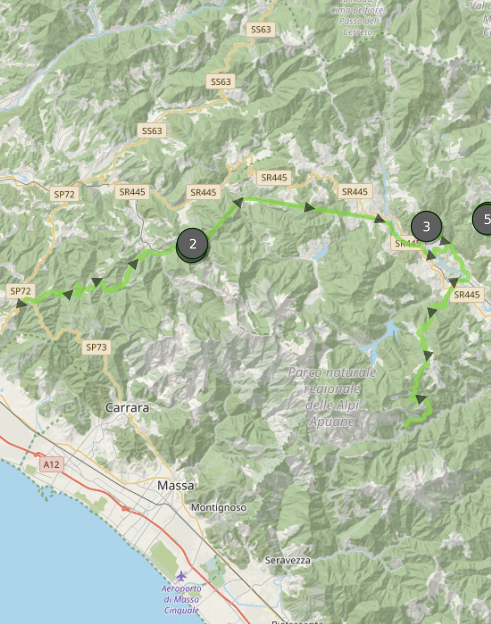The height and width of the screenshot is (624, 491).
Task: Click the SP73 road shield
Action: point(96,347)
